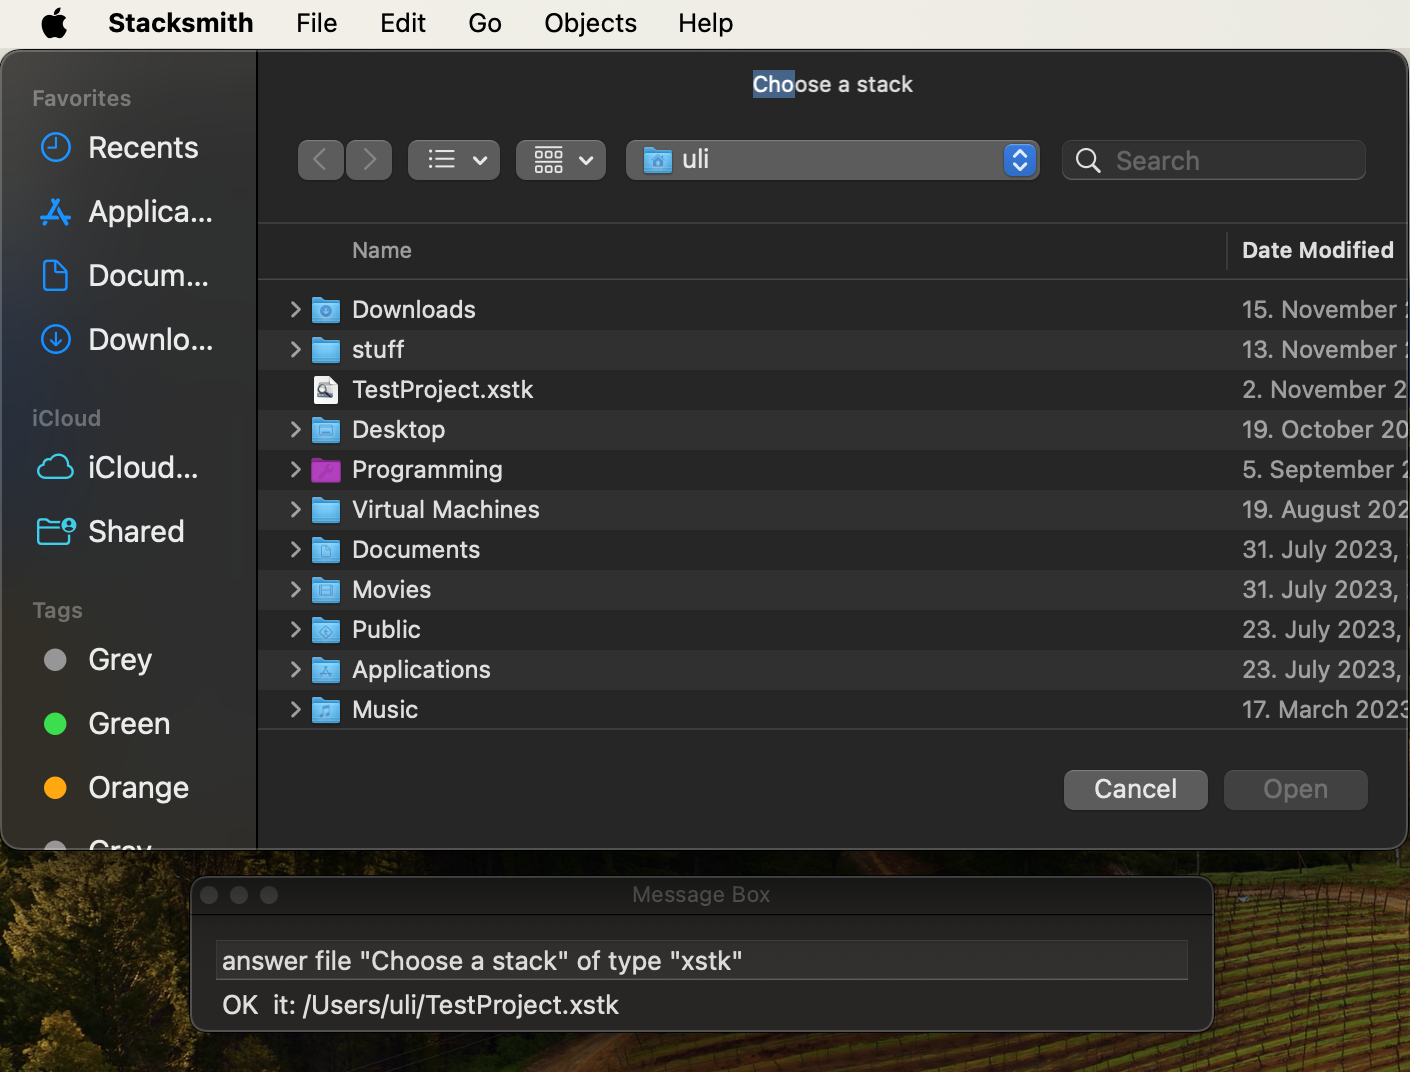Expand the Programming folder chevron
Image resolution: width=1410 pixels, height=1072 pixels.
295,470
